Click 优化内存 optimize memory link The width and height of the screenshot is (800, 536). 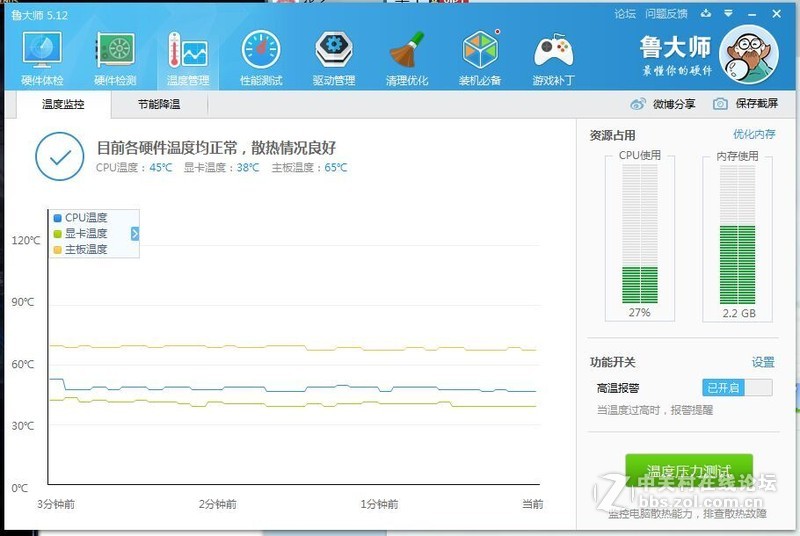[x=754, y=134]
